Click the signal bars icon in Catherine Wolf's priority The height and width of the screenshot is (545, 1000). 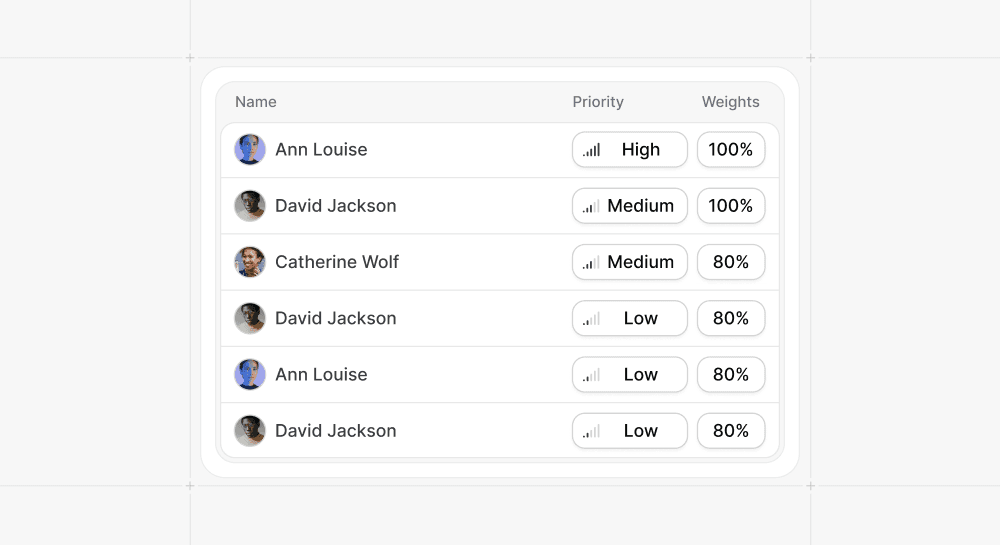tap(591, 263)
